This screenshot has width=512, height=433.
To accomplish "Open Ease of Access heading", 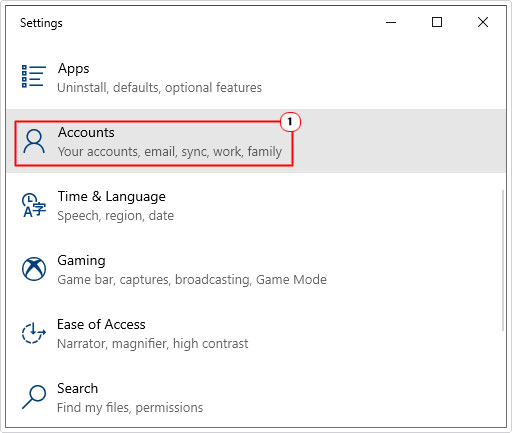I will pos(101,324).
